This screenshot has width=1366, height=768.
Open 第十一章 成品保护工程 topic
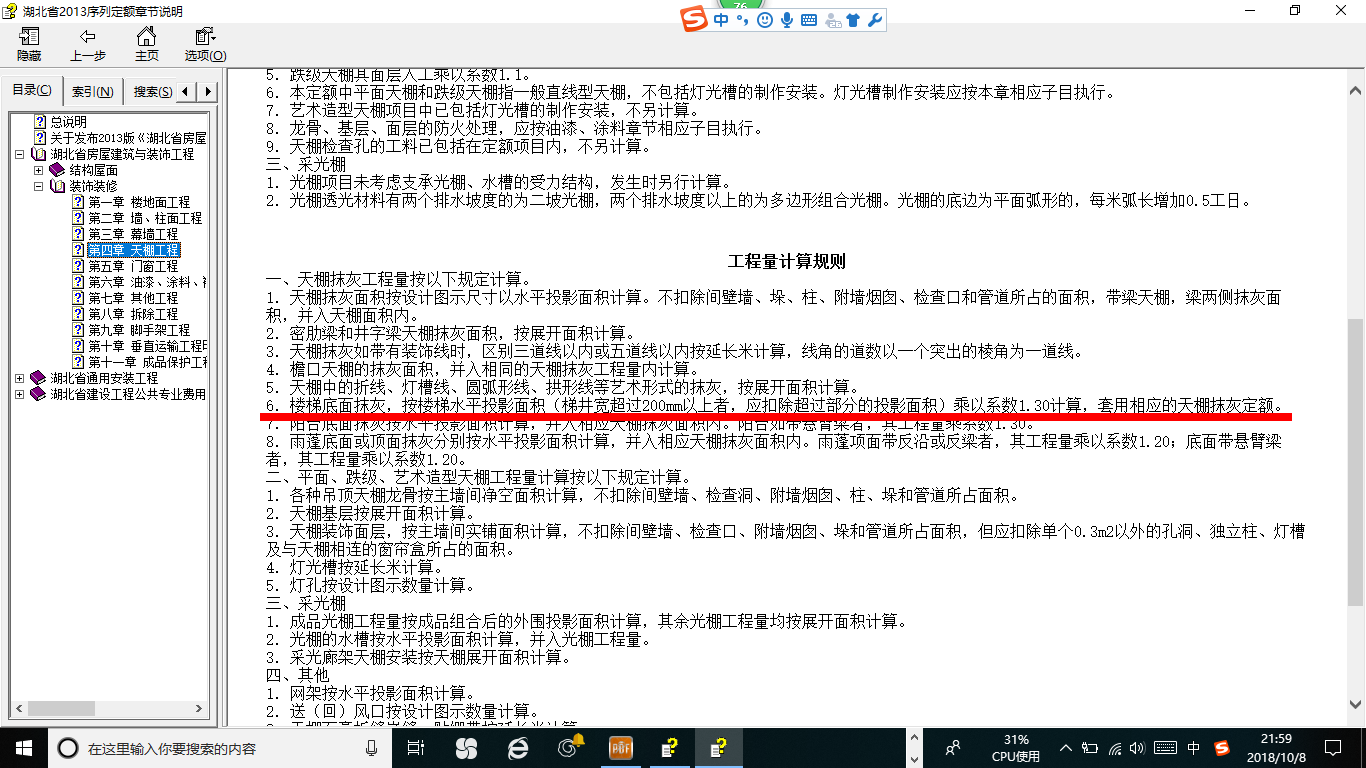coord(147,362)
